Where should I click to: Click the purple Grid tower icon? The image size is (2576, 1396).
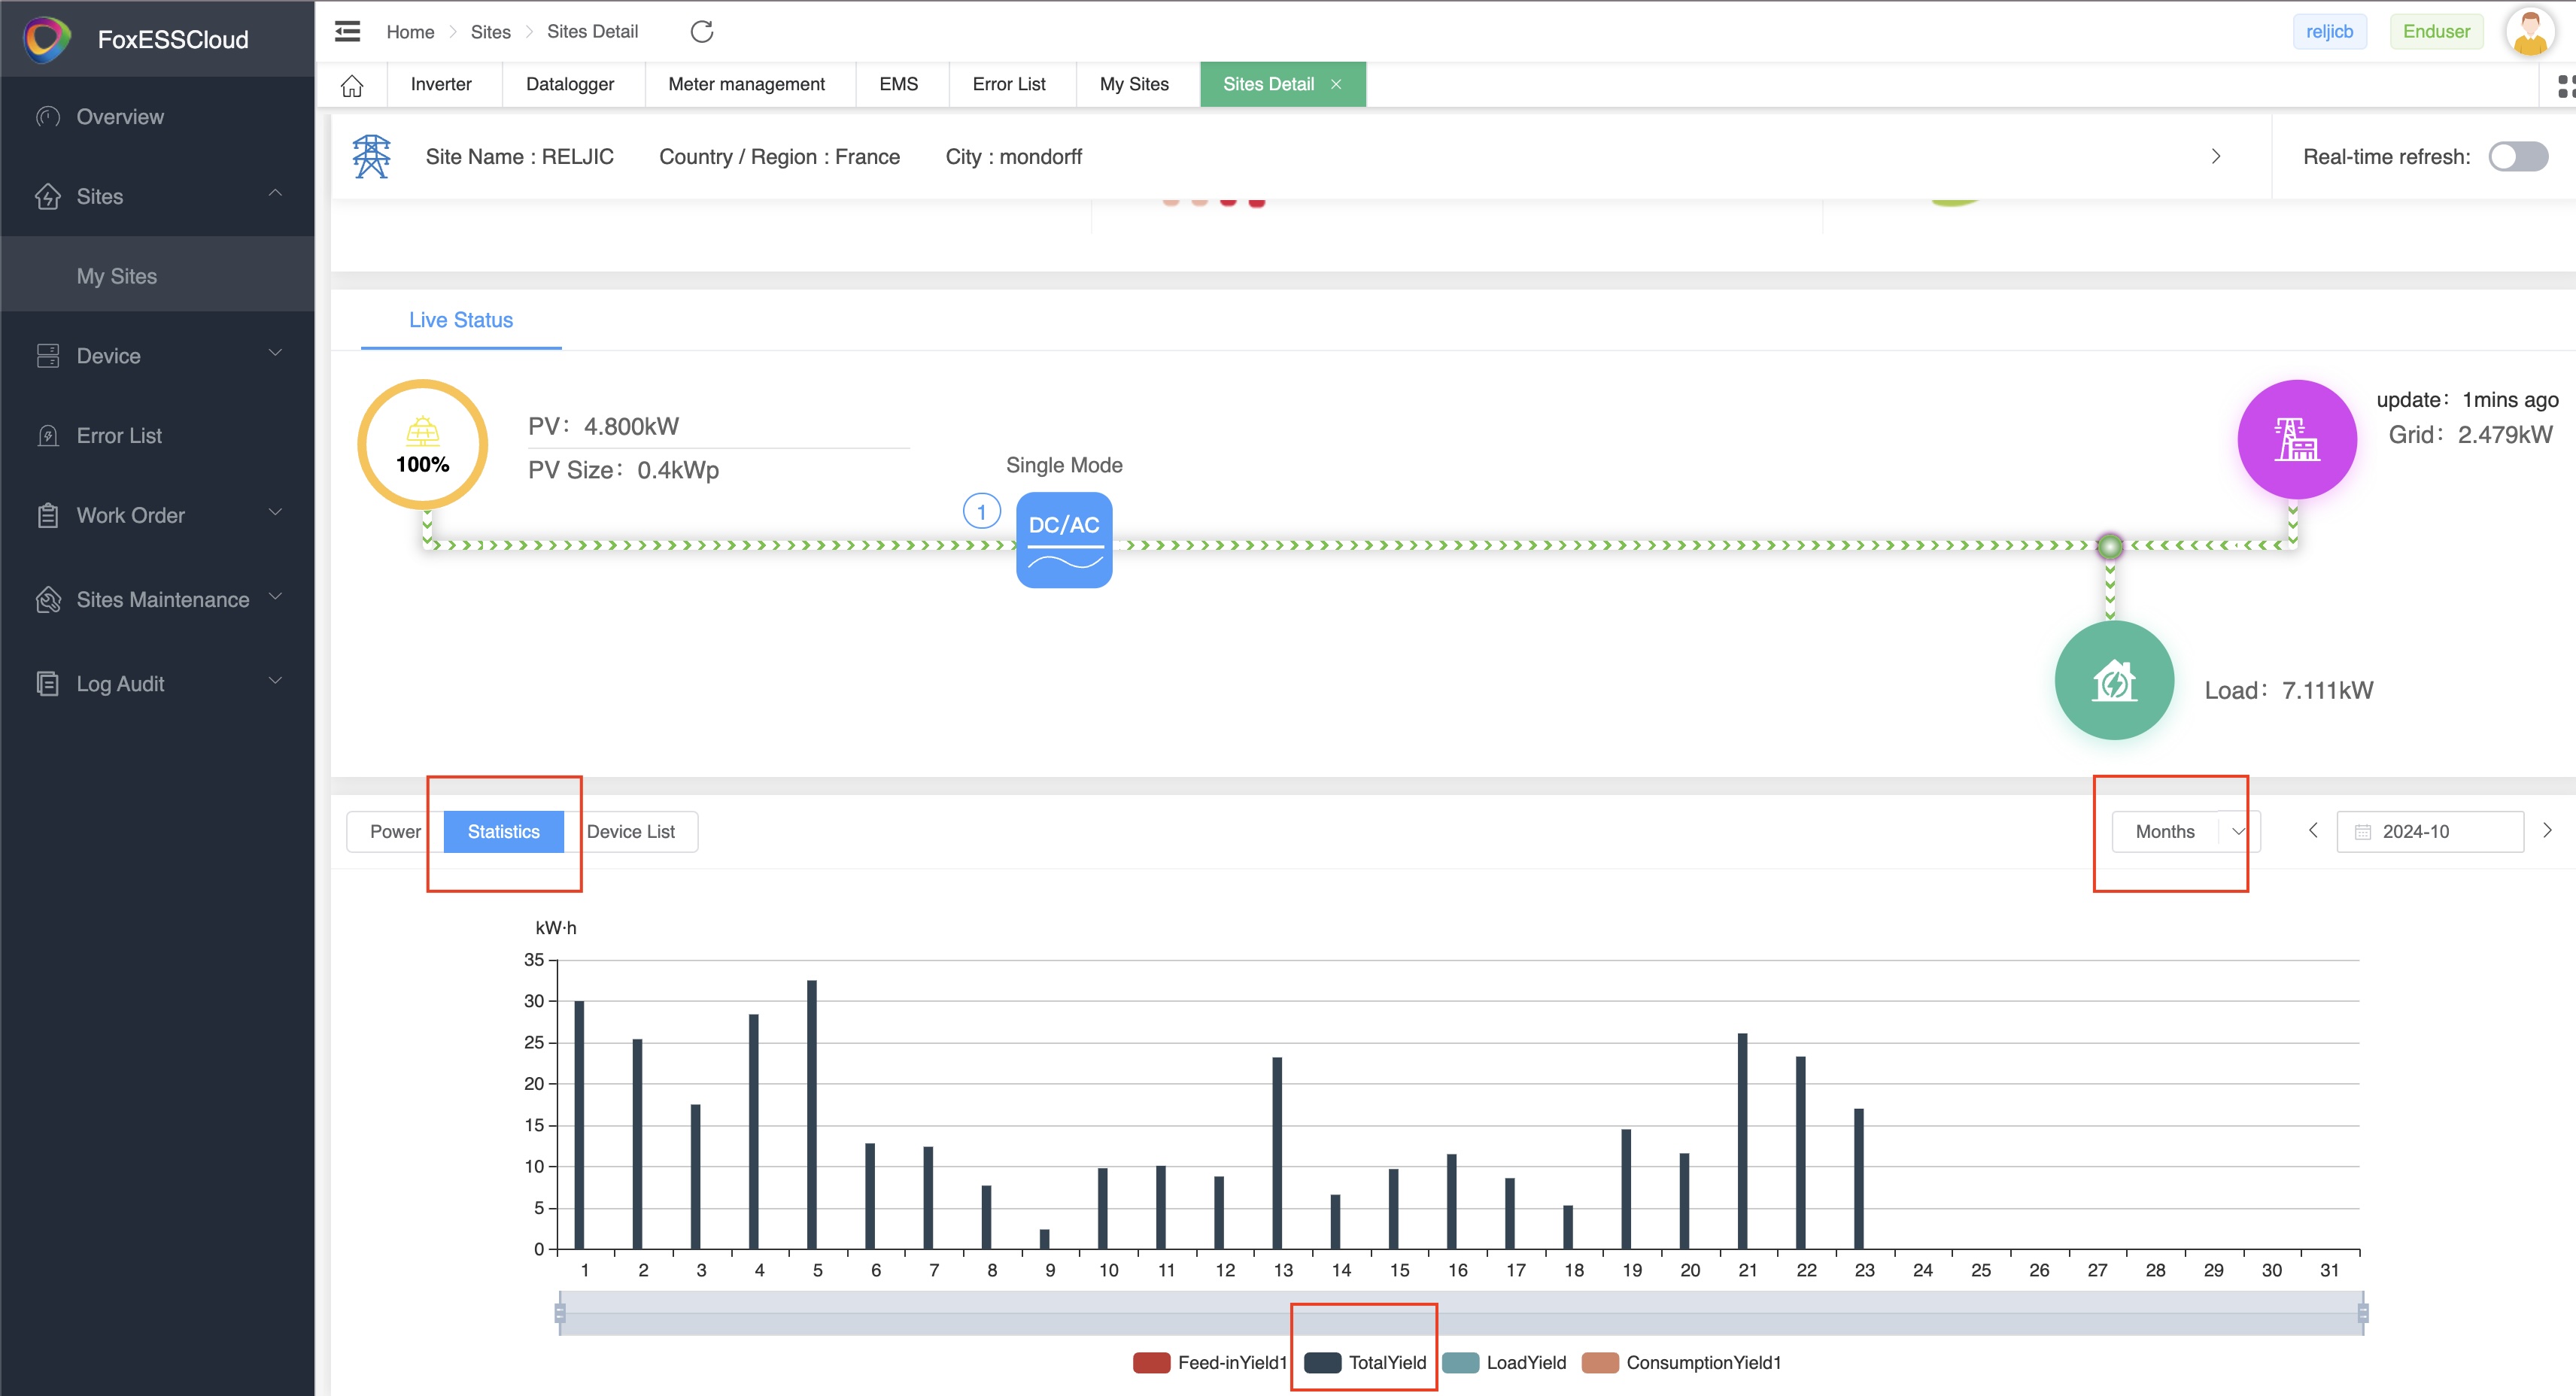click(x=2296, y=440)
